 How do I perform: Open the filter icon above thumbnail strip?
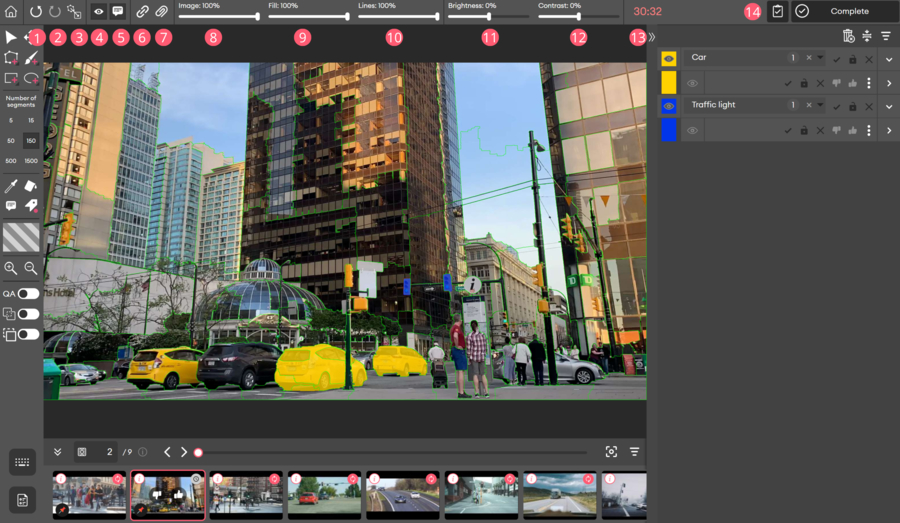634,452
